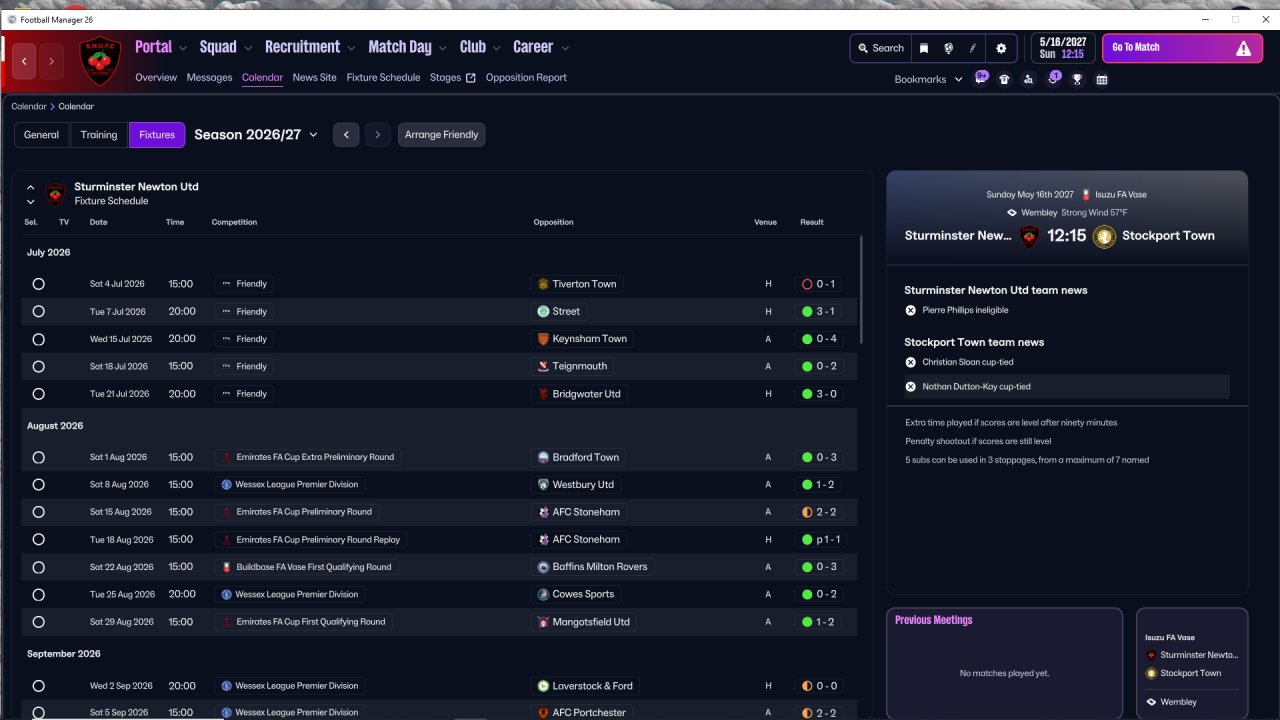The height and width of the screenshot is (720, 1280).
Task: Open the scouting people-search shortcut icon
Action: [1028, 80]
